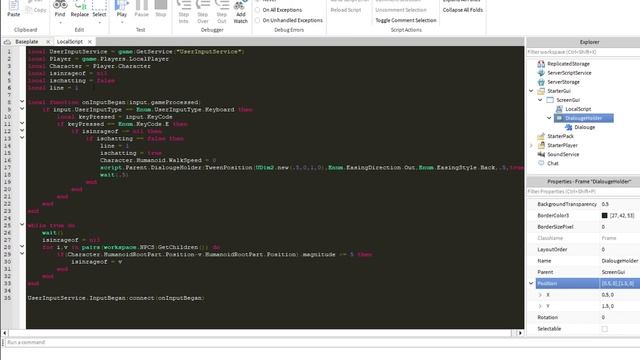Click the Filter Properties search field
Viewport: 640px width, 360px height.
[583, 191]
